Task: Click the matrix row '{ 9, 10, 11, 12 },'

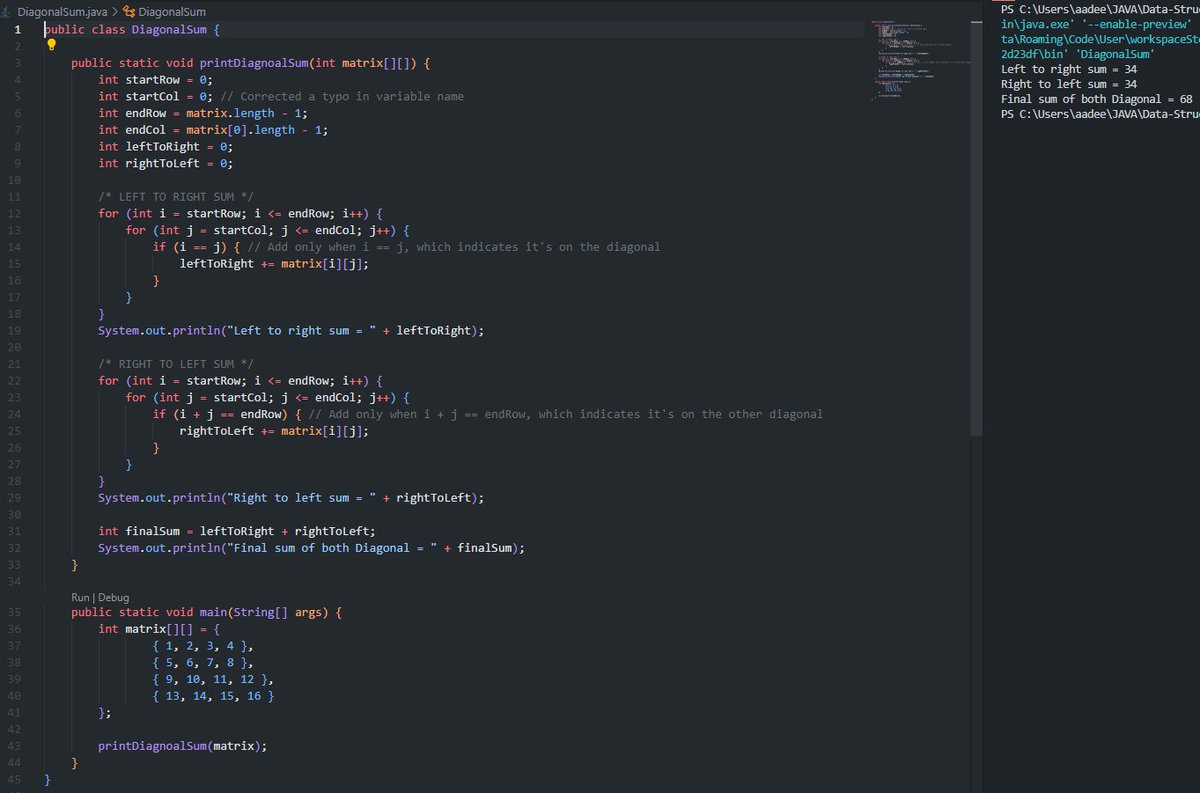Action: pyautogui.click(x=213, y=679)
